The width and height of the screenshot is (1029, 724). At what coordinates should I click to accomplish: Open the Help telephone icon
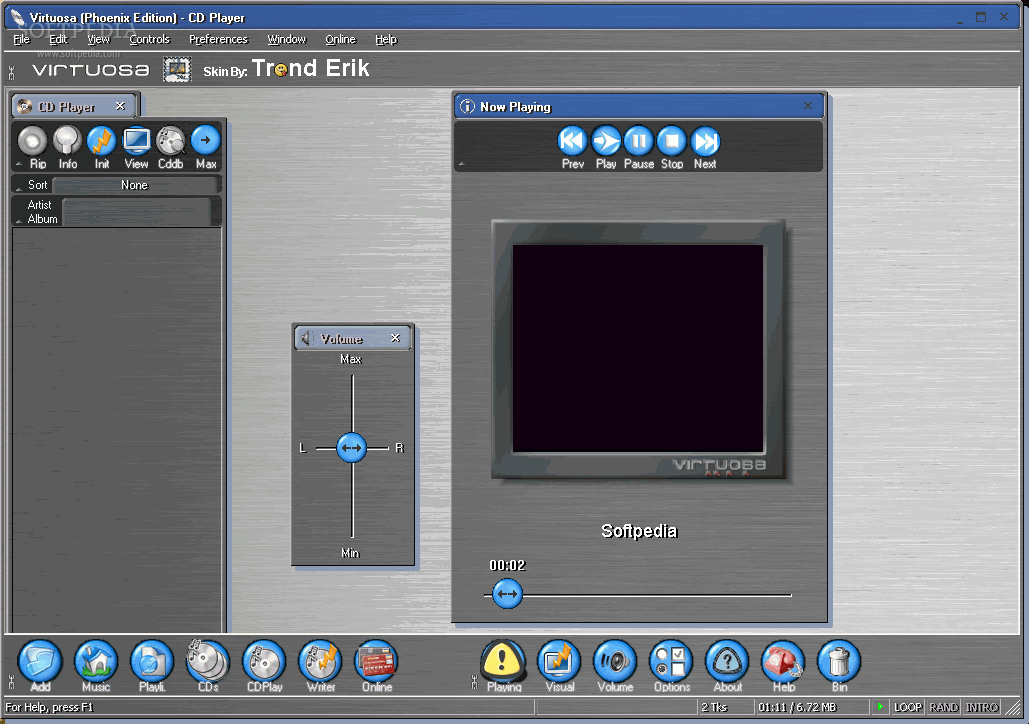tap(784, 662)
